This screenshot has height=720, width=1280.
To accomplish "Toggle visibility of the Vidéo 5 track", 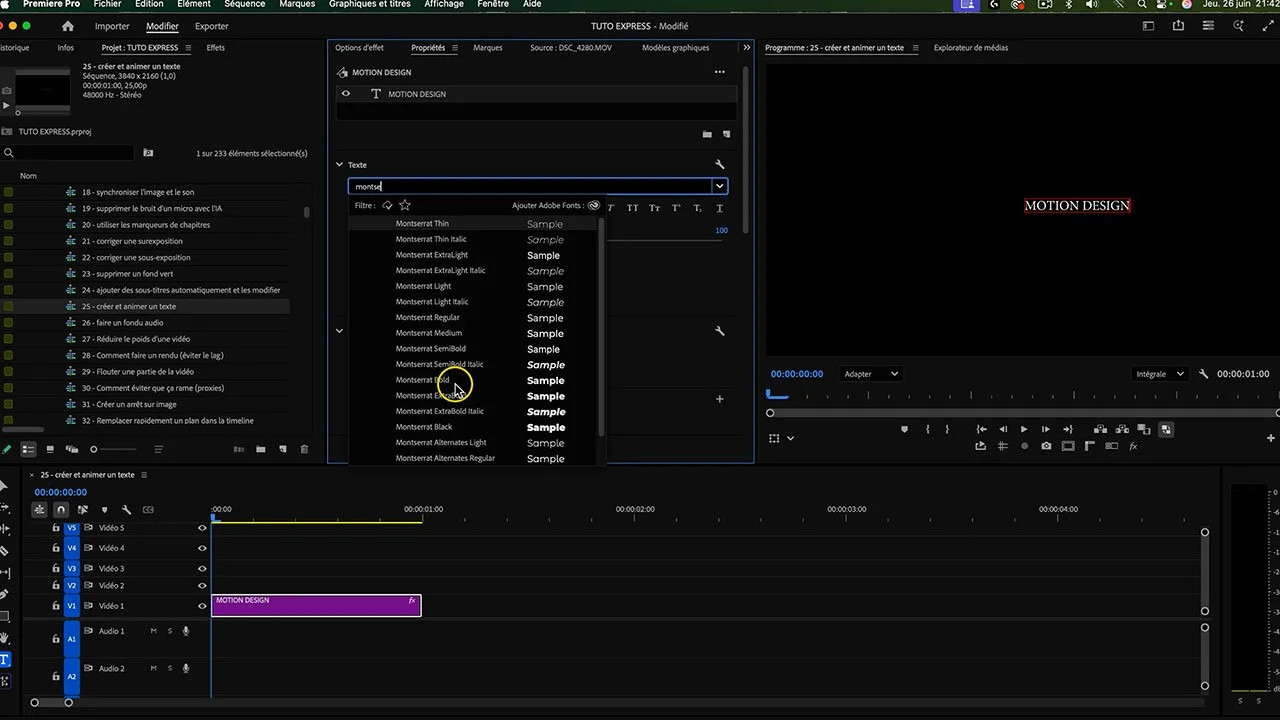I will click(202, 528).
